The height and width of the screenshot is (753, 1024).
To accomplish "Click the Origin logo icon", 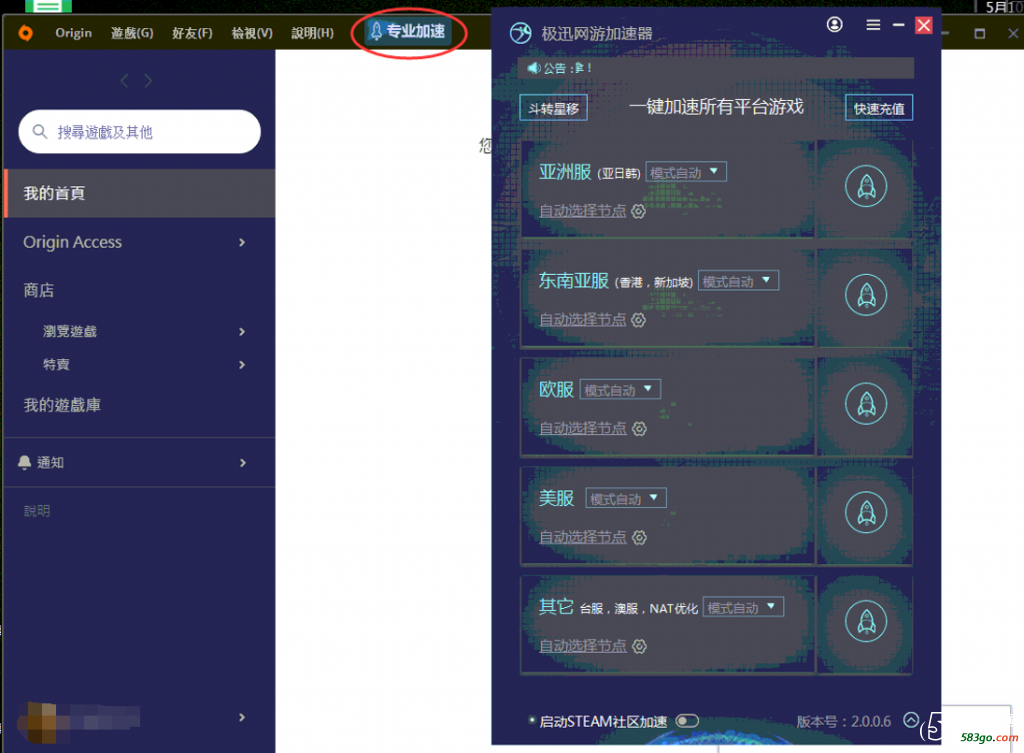I will pos(26,33).
